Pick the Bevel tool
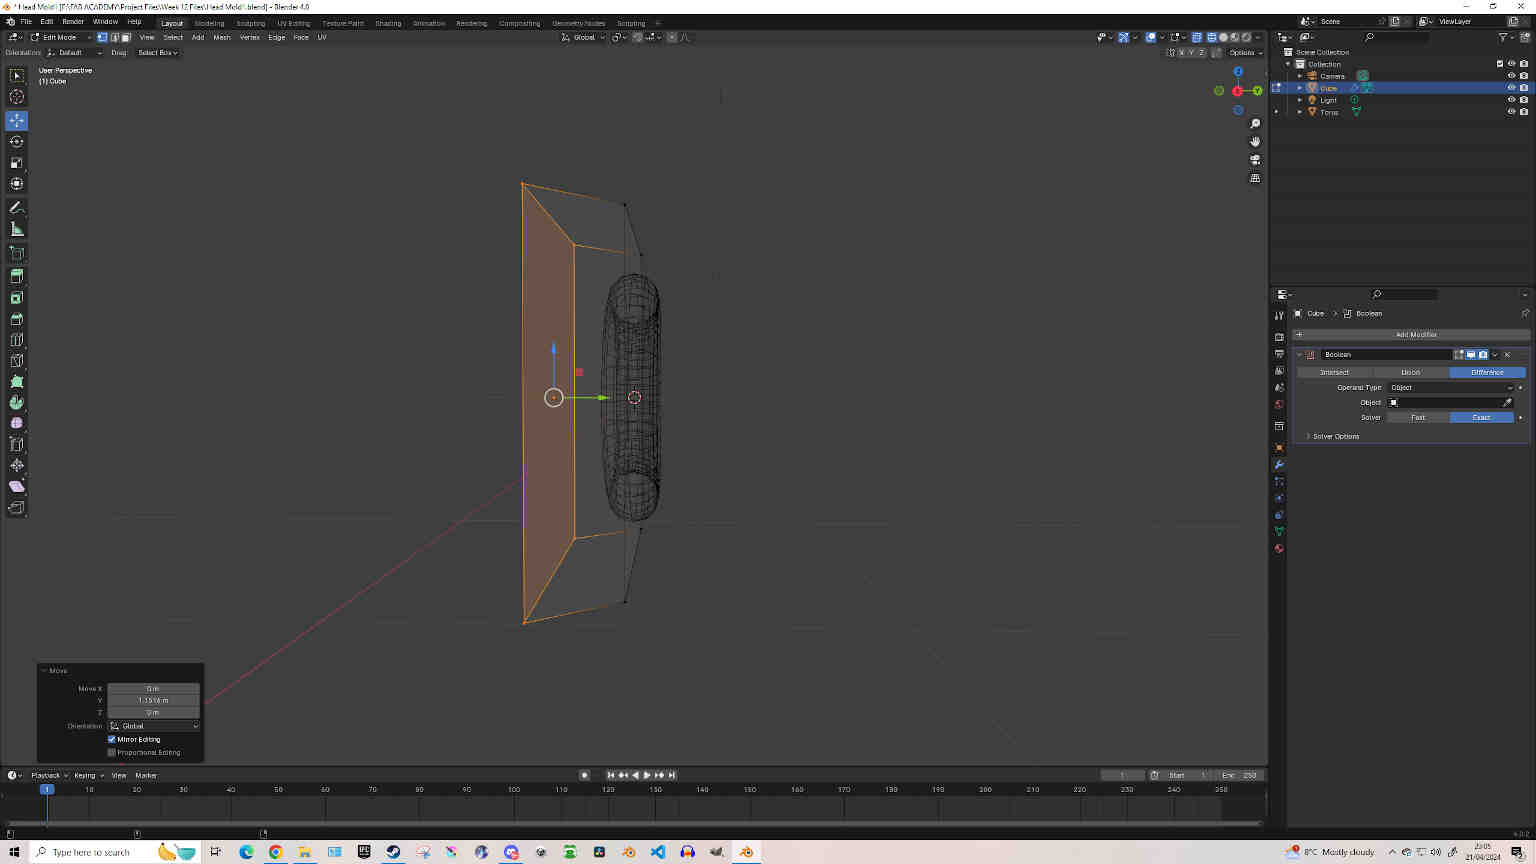 pyautogui.click(x=17, y=318)
